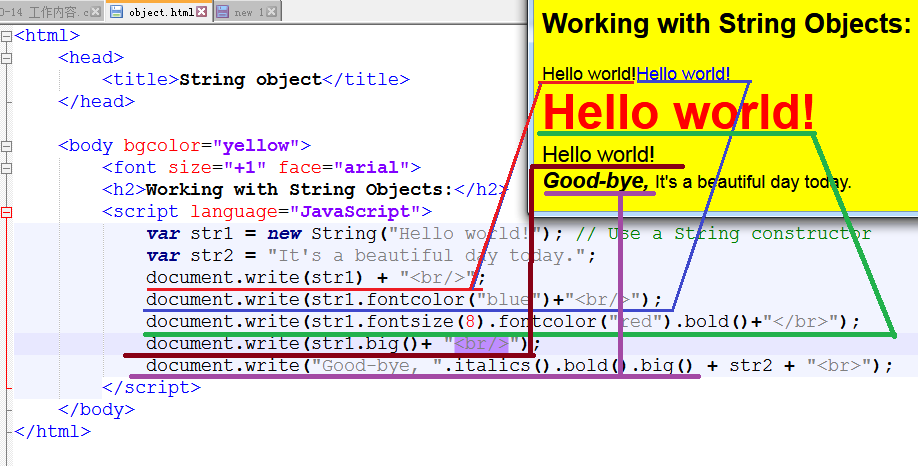
Task: Click the <h2> heading code line
Action: [305, 190]
